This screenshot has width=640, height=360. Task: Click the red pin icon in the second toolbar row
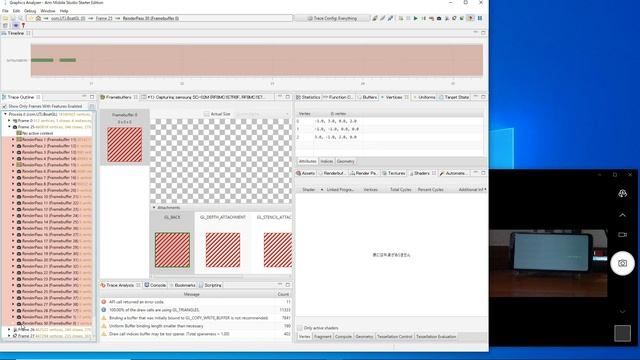(x=23, y=26)
